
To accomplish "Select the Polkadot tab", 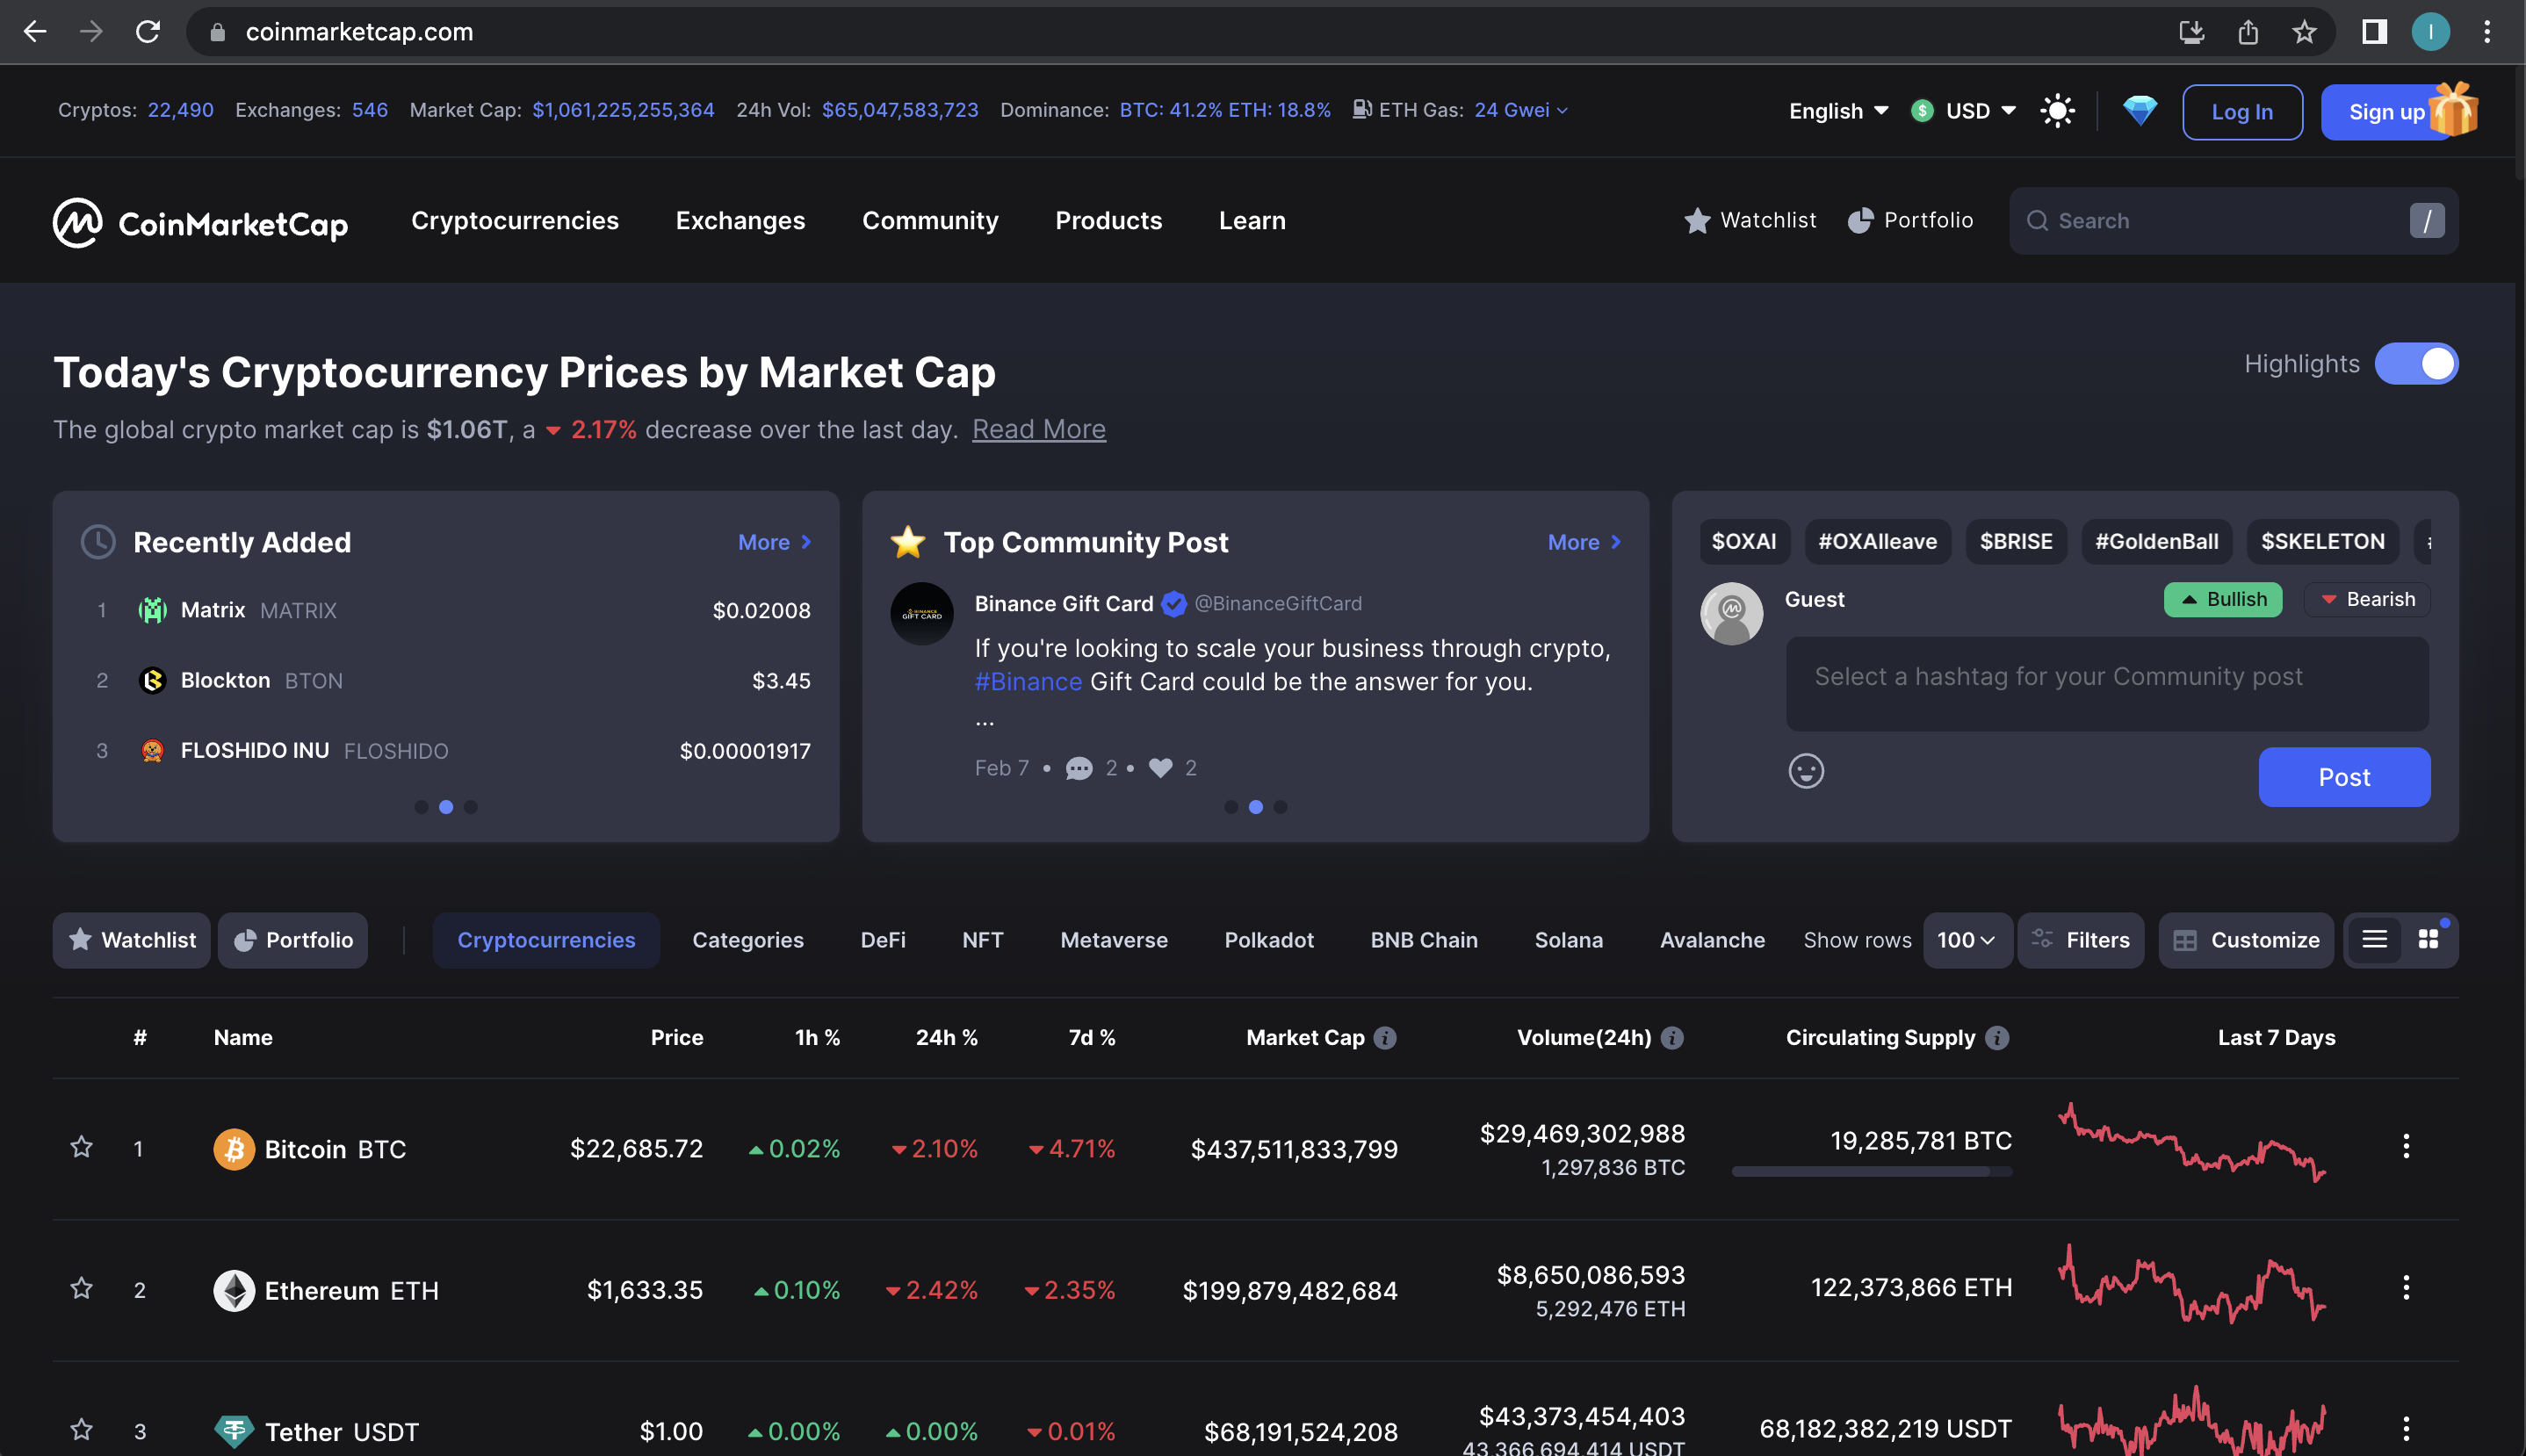I will pos(1268,940).
